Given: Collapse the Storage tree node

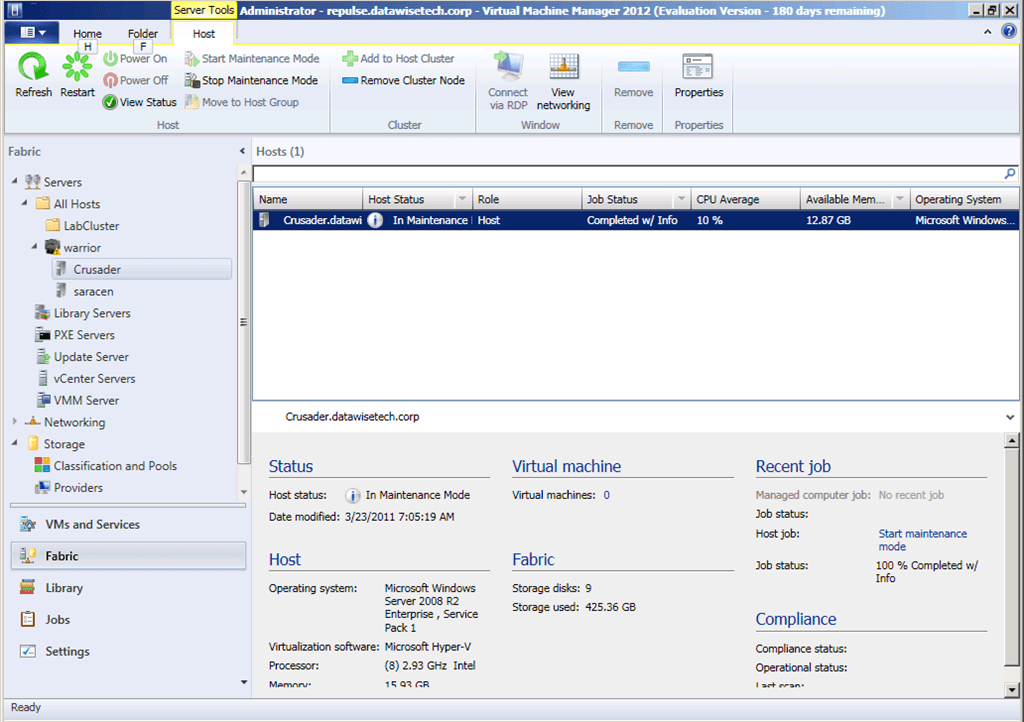Looking at the screenshot, I should [x=14, y=443].
